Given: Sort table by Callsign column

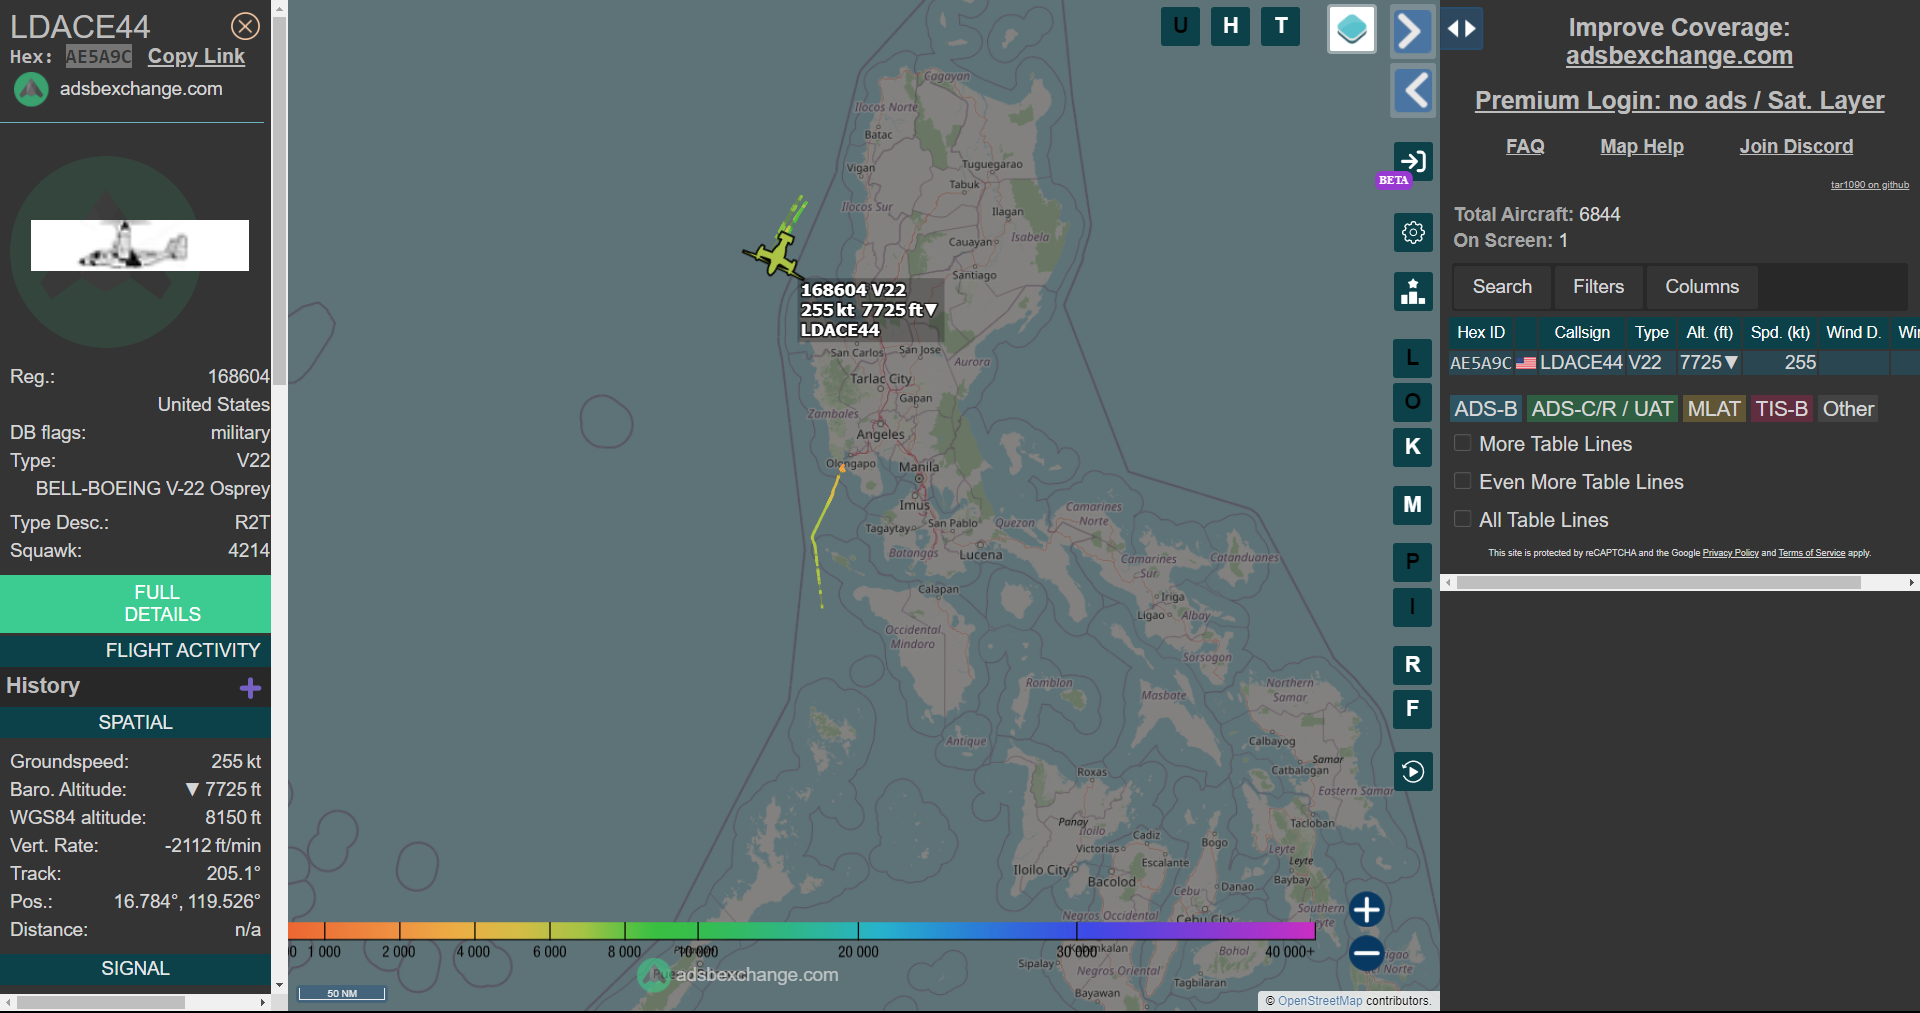Looking at the screenshot, I should tap(1582, 332).
